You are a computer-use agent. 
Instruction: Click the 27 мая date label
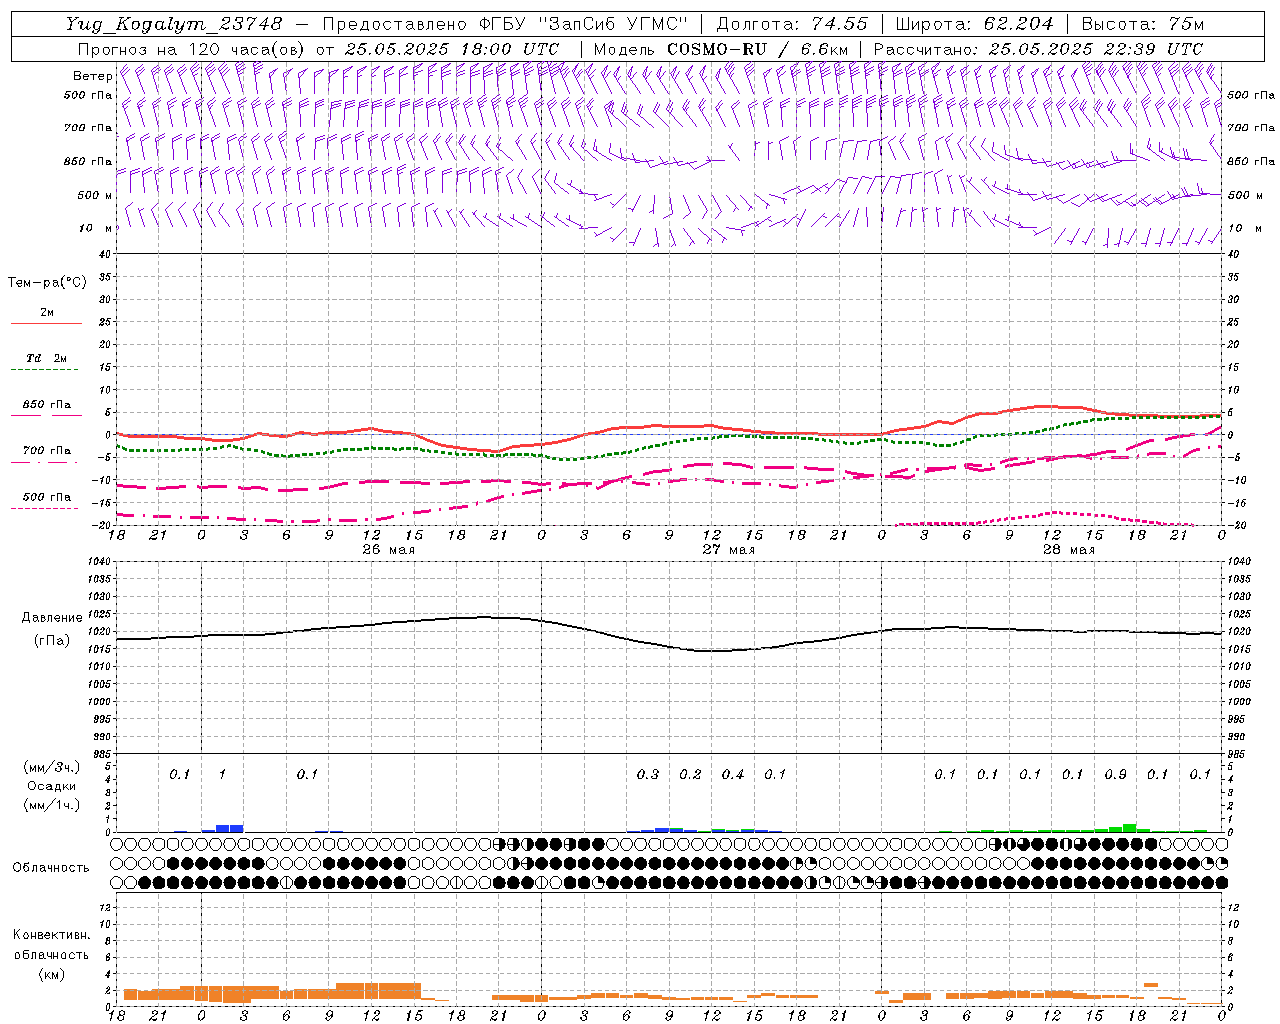729,550
